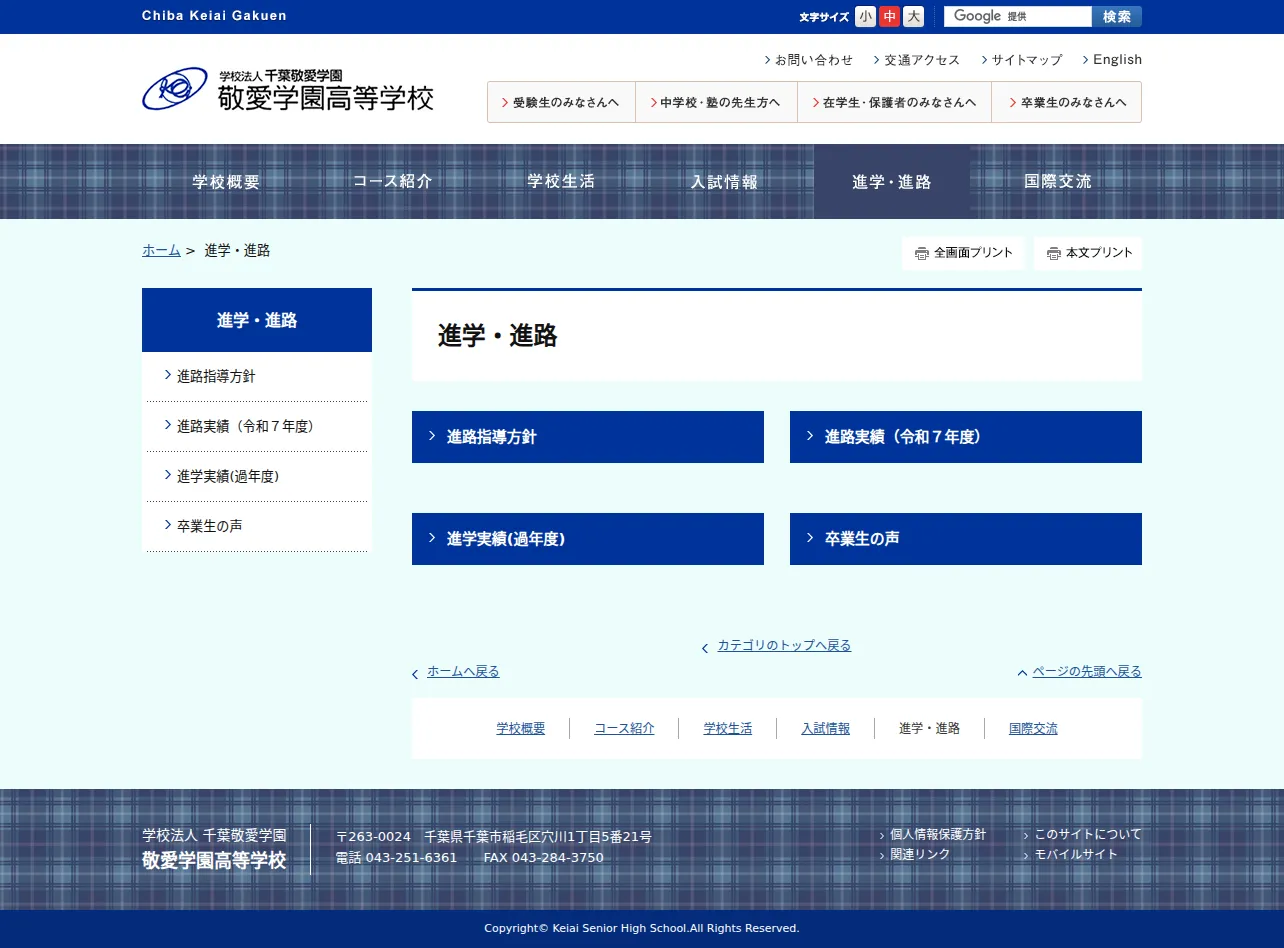This screenshot has width=1284, height=948.
Task: Click the blue 進路実績（令和７年度） content button
Action: (966, 437)
